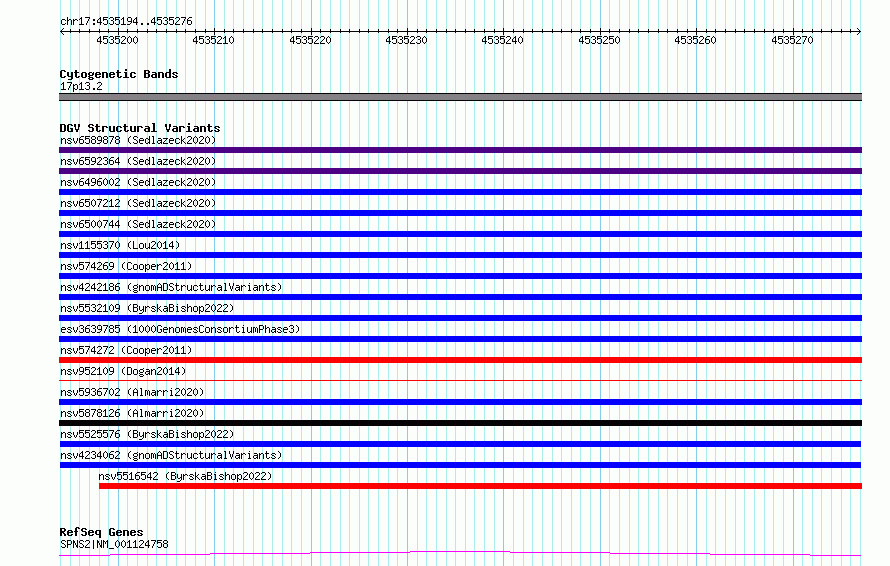Click the gray 17p13.2 cytogenetic band bar
The width and height of the screenshot is (890, 566).
click(460, 97)
